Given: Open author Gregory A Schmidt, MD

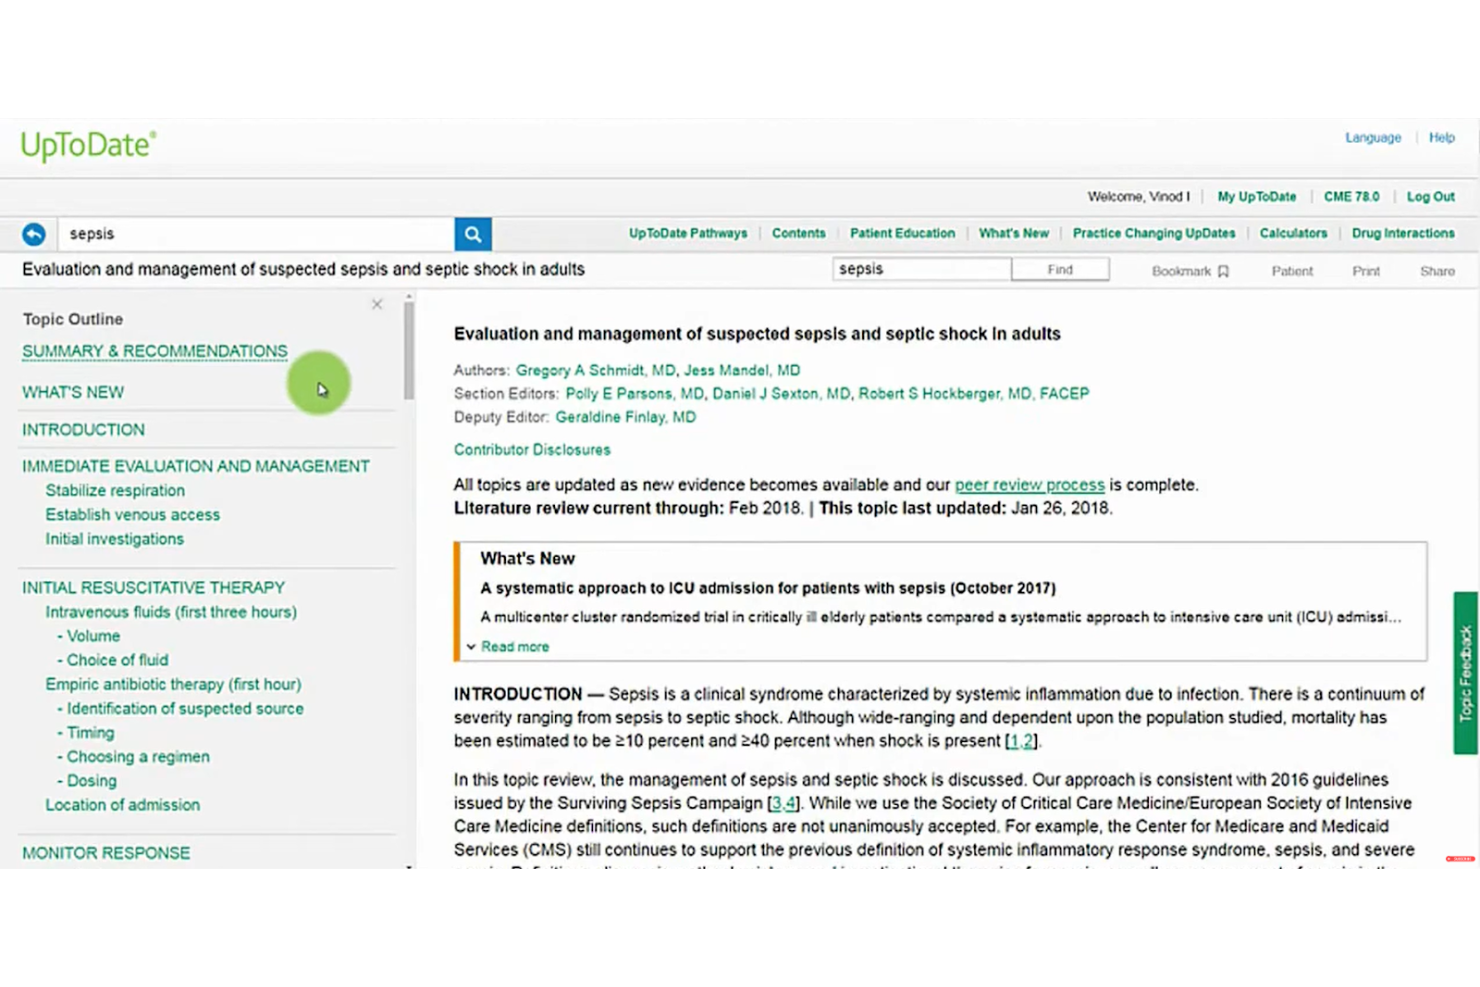Looking at the screenshot, I should click(x=596, y=370).
